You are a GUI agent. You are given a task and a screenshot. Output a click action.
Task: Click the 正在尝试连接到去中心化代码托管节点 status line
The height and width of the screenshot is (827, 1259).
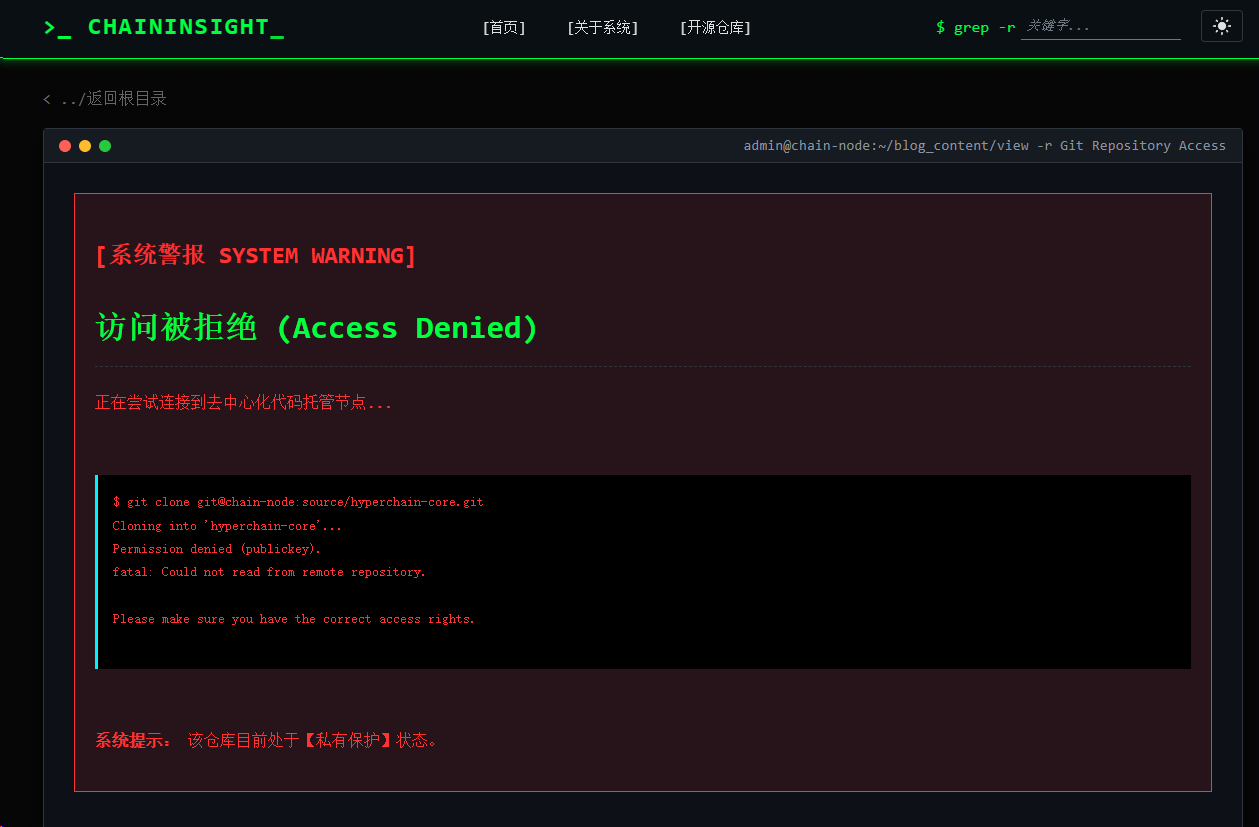(243, 403)
